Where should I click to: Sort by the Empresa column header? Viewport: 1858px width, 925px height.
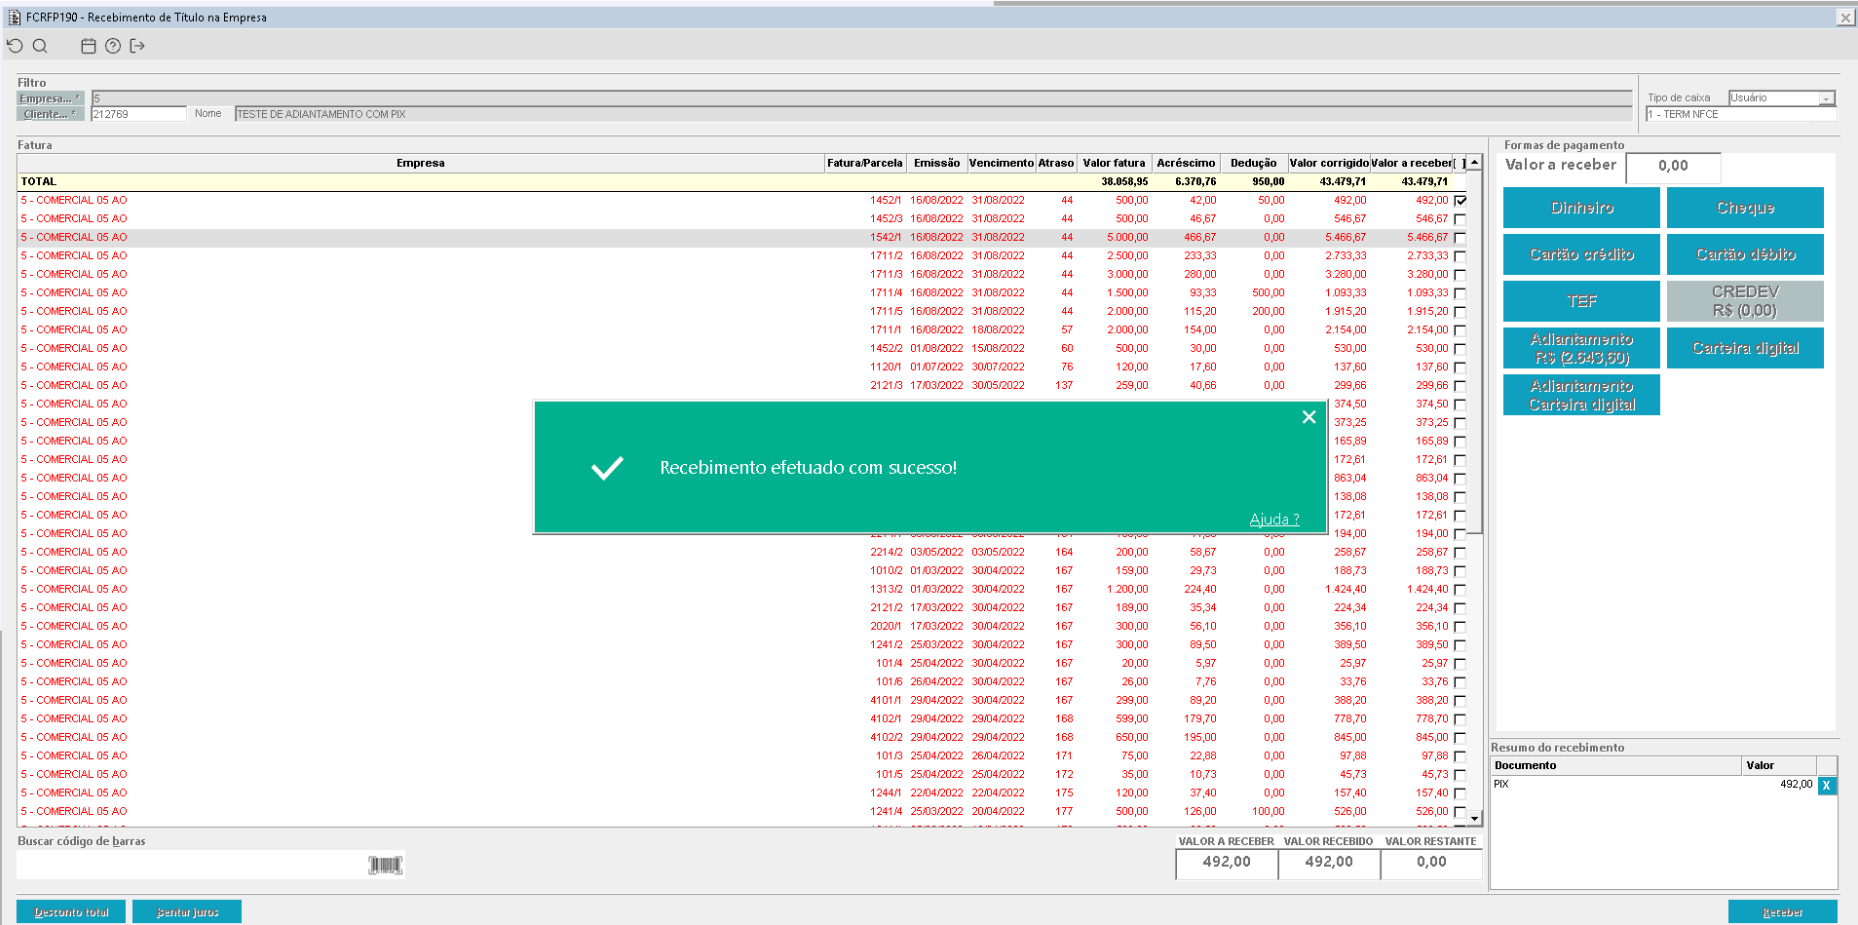click(x=420, y=163)
